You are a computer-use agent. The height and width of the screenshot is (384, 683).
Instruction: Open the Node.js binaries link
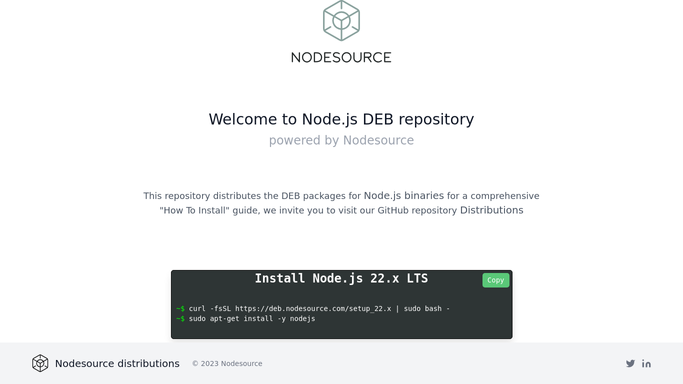pos(404,195)
